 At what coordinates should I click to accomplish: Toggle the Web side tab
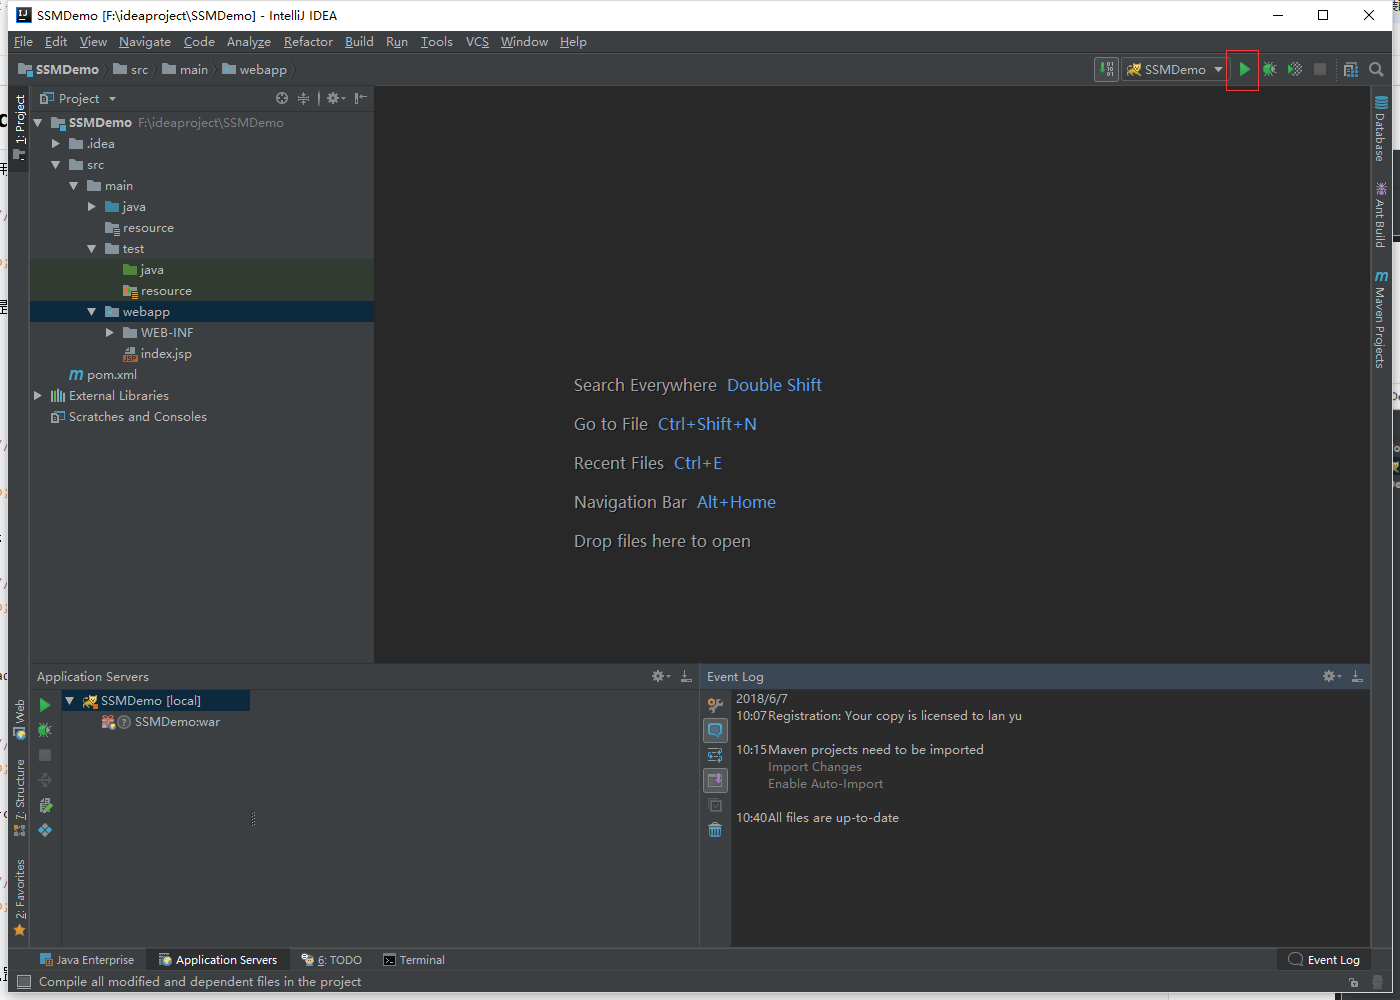[x=19, y=719]
